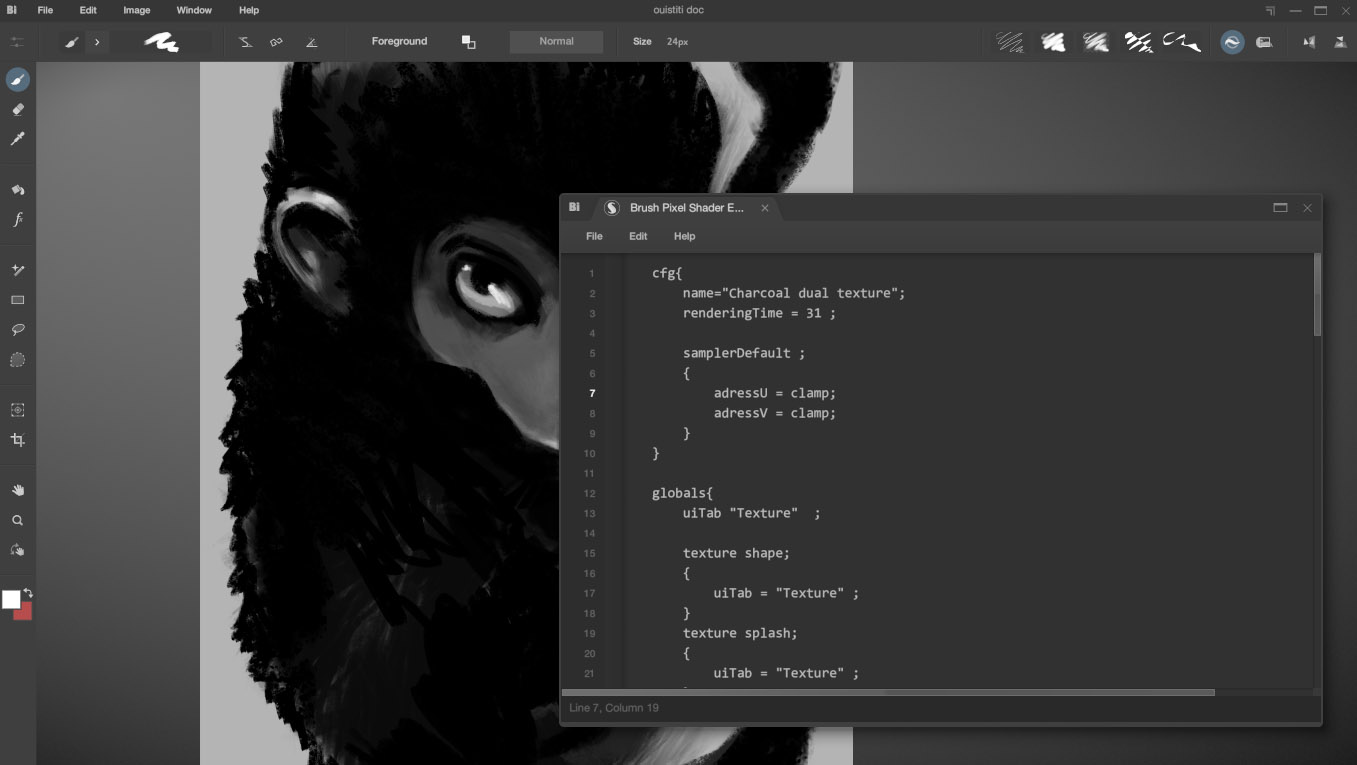Open the Image menu
Viewport: 1357px width, 765px height.
(x=137, y=10)
